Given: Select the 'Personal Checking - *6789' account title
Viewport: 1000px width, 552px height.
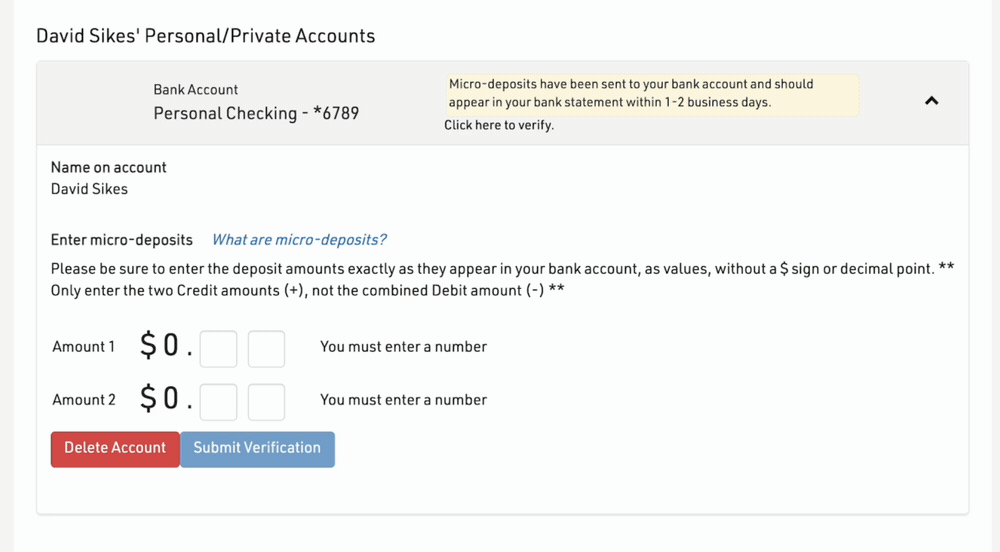Looking at the screenshot, I should click(256, 113).
